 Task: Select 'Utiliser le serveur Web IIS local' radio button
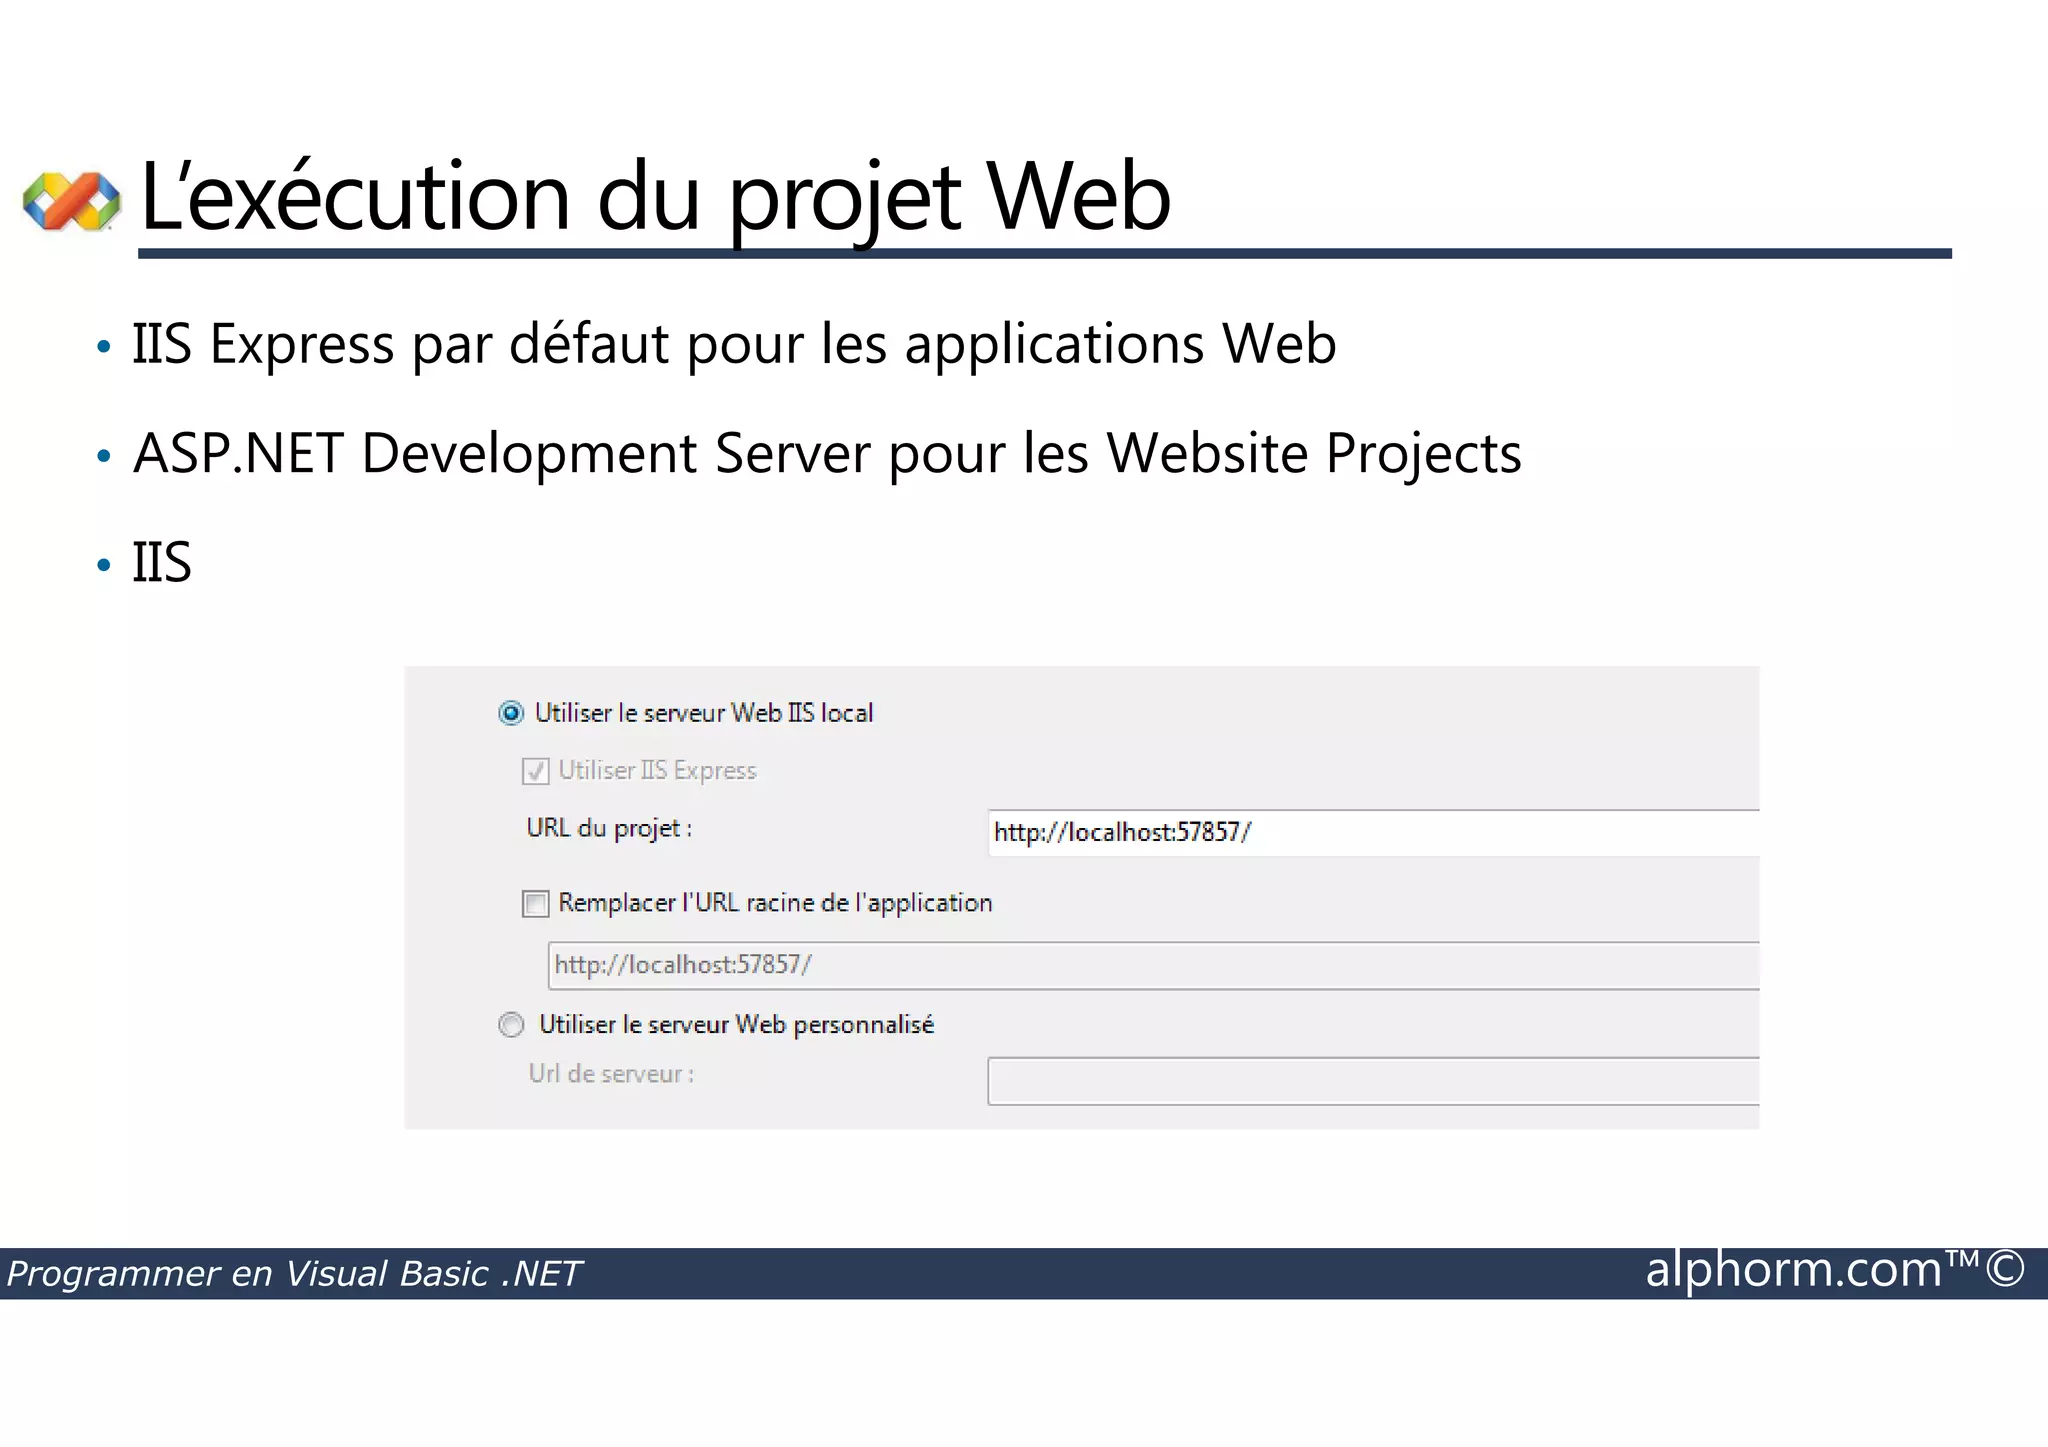coord(511,713)
